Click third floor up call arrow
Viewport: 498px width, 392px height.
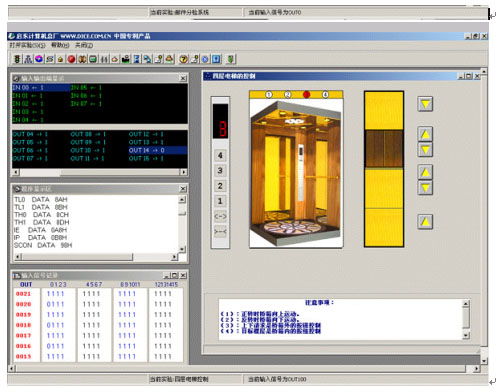click(425, 134)
